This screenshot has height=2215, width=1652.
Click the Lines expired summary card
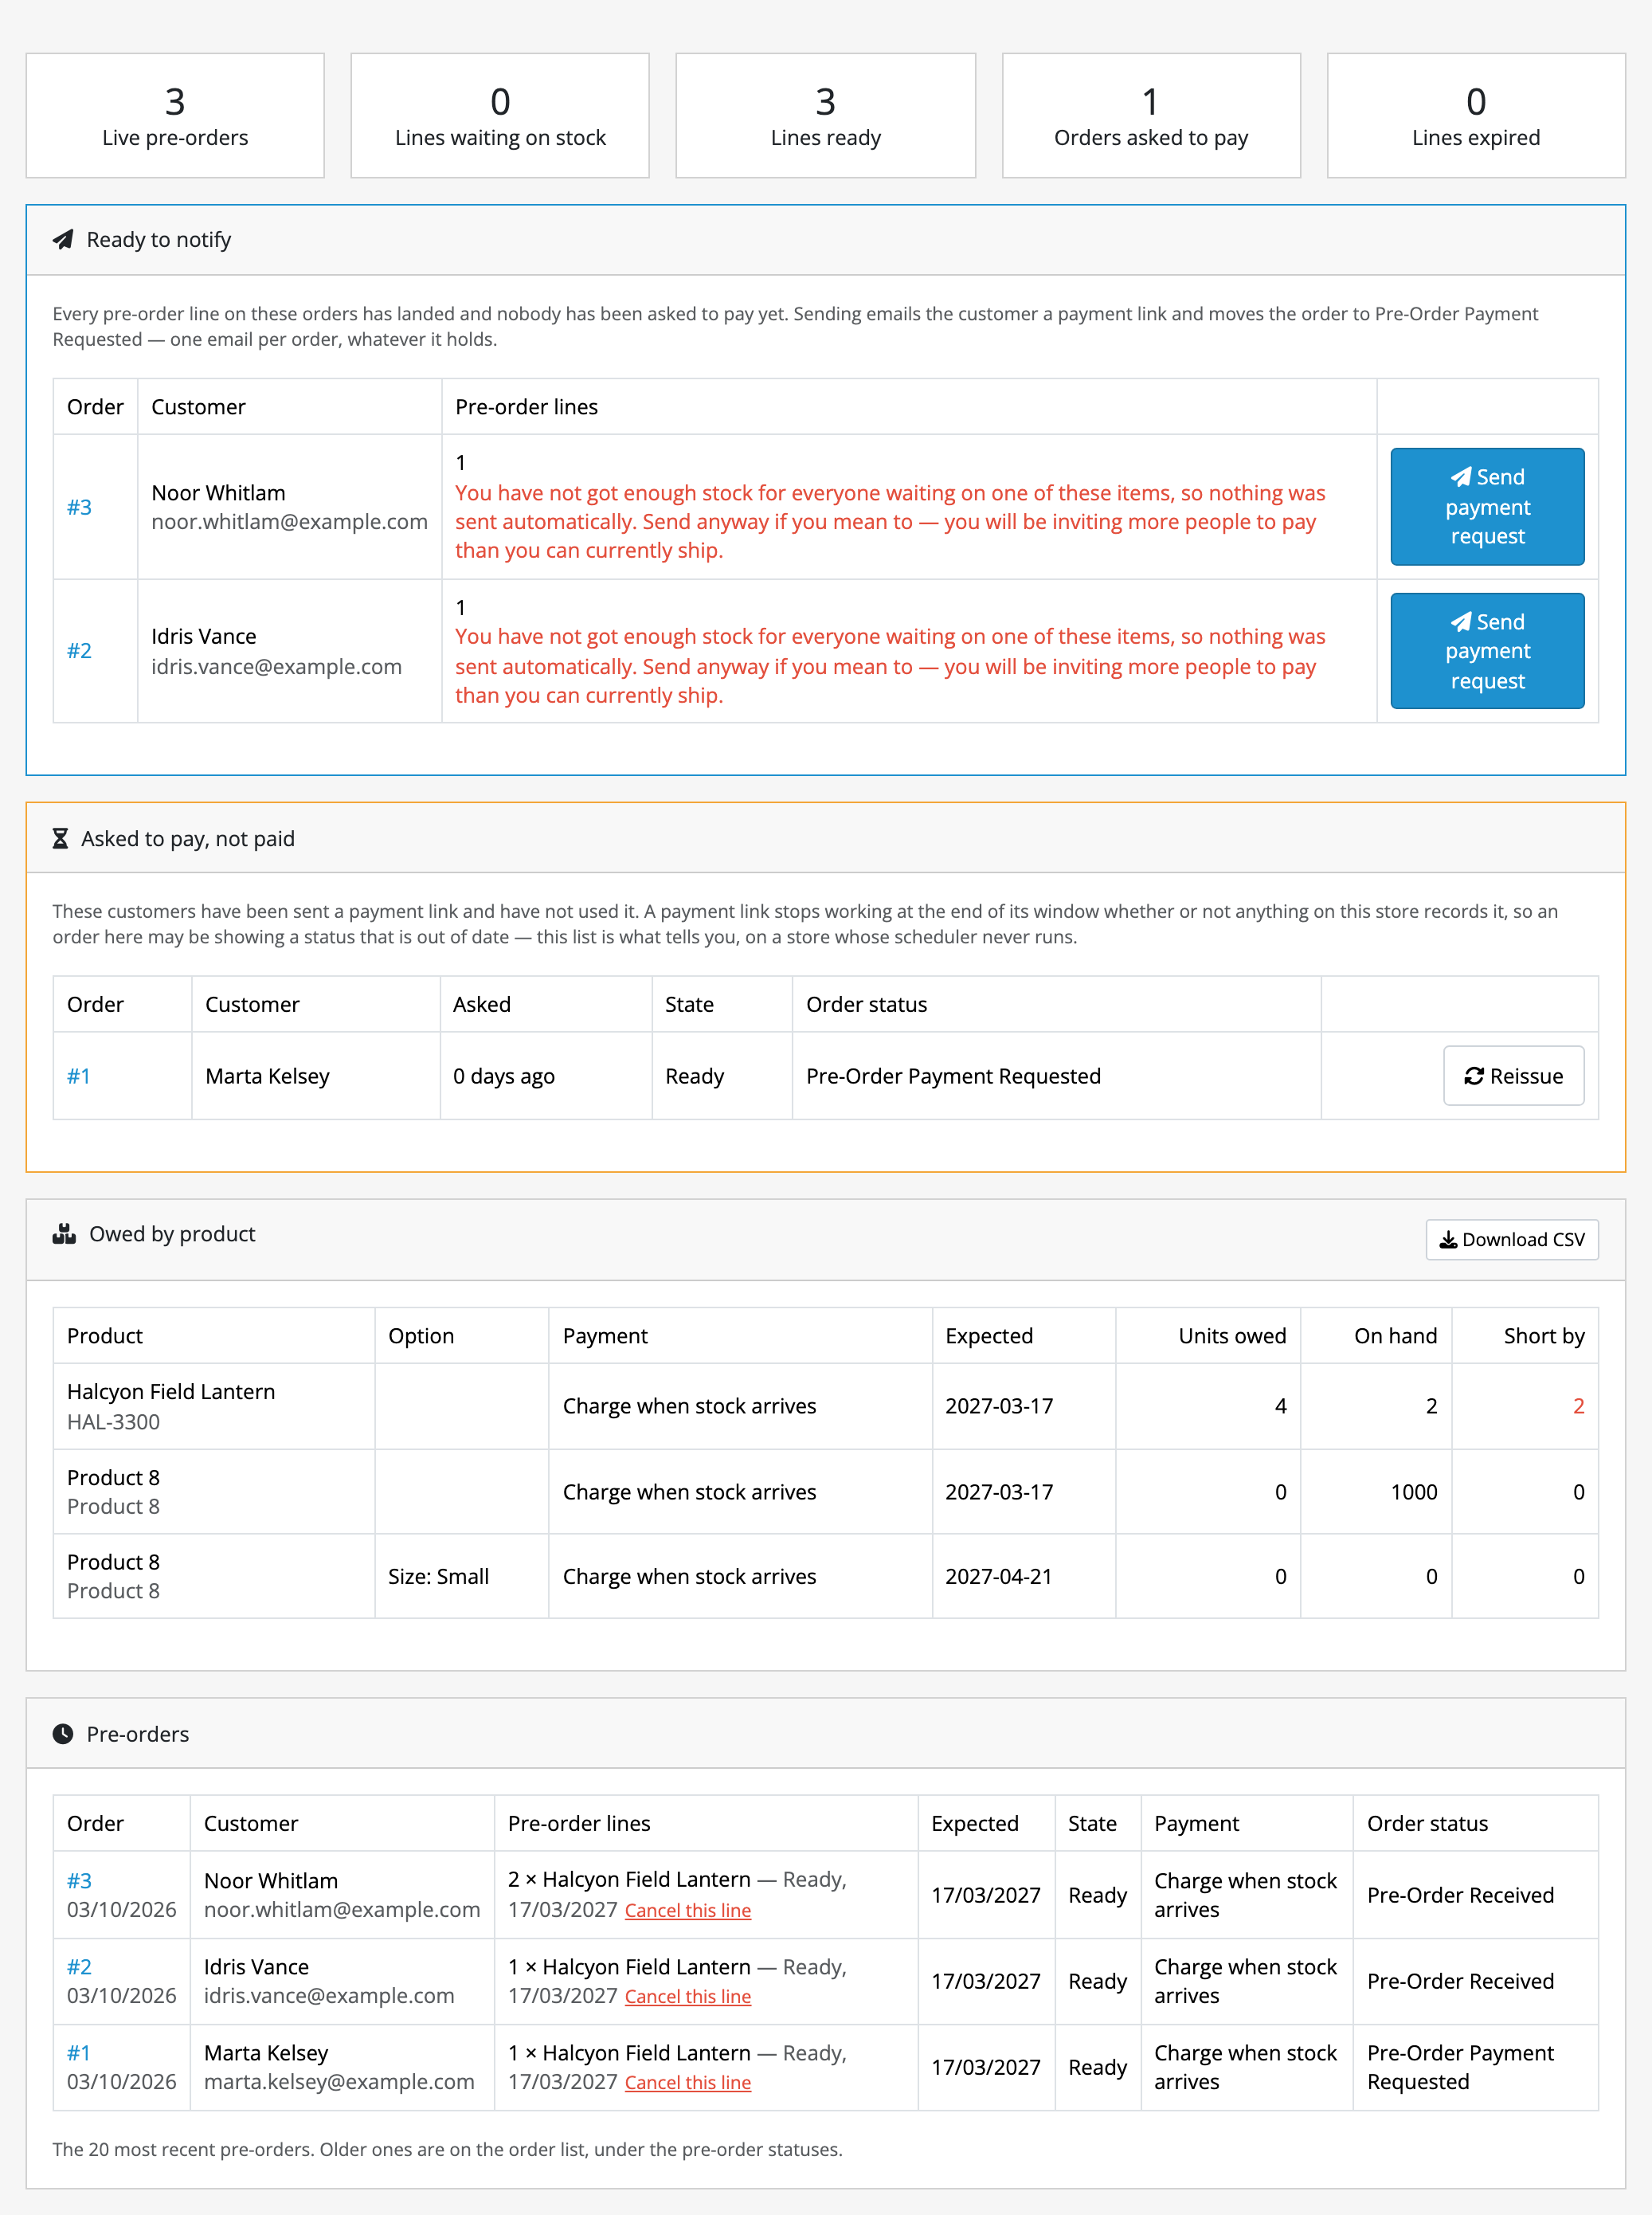[1476, 116]
